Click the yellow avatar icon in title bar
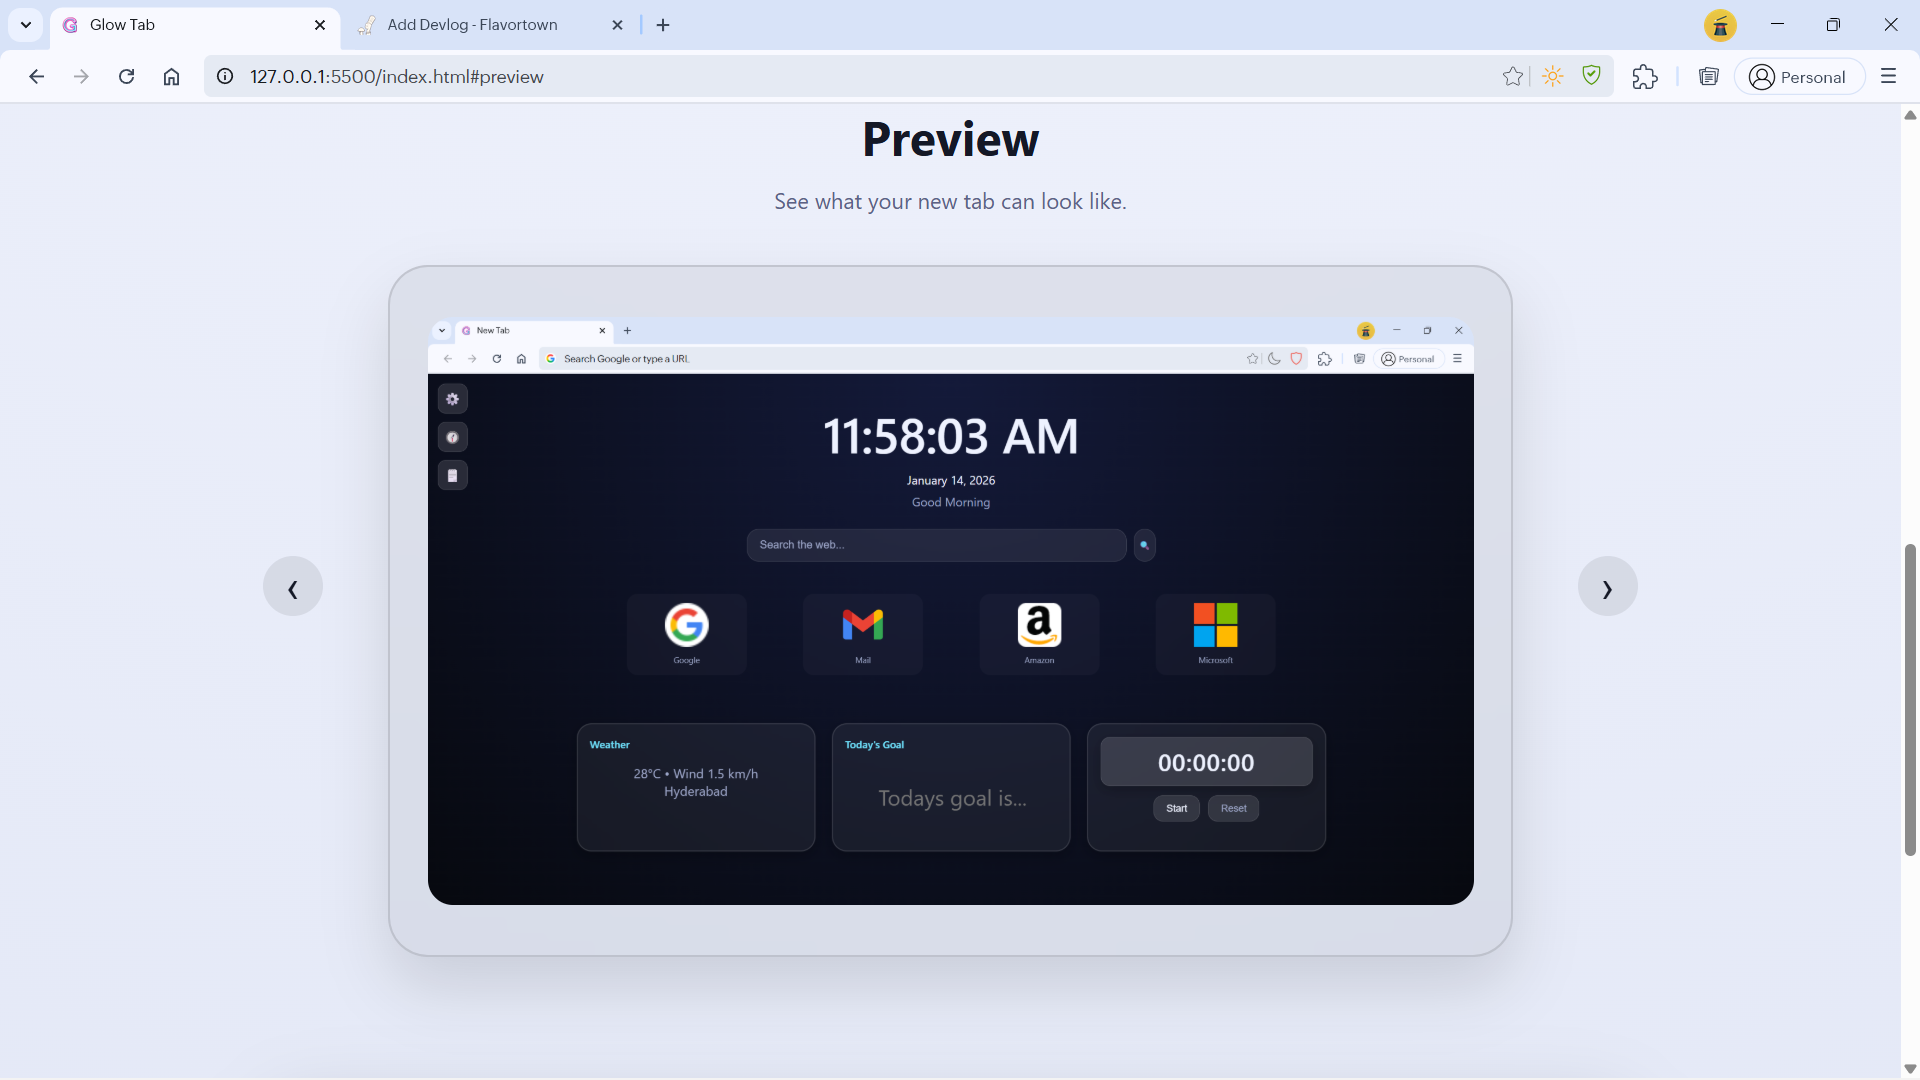 pos(1720,26)
